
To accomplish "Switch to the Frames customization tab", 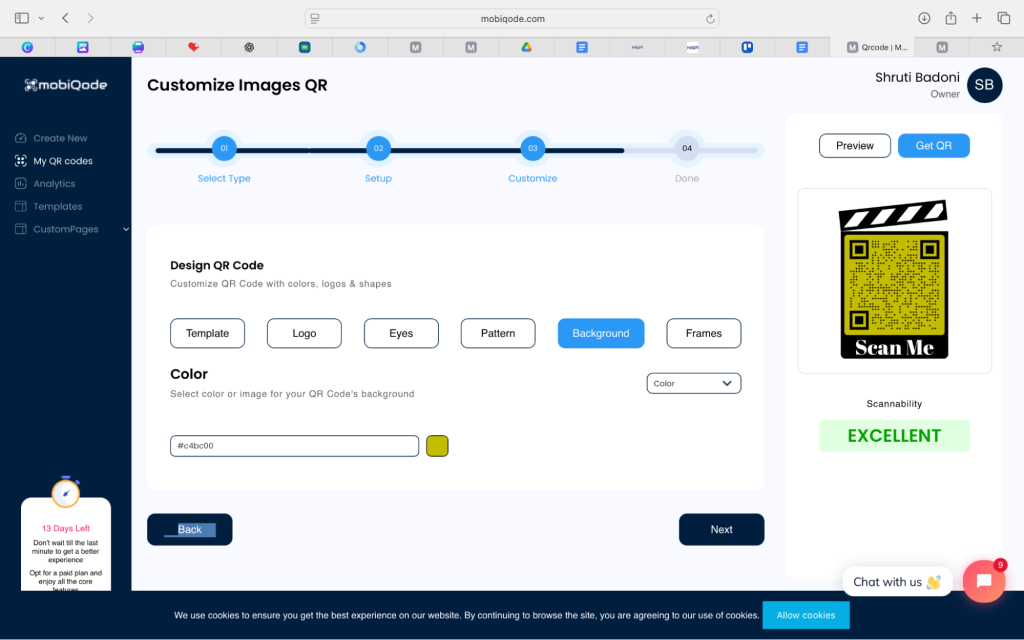I will pyautogui.click(x=703, y=333).
